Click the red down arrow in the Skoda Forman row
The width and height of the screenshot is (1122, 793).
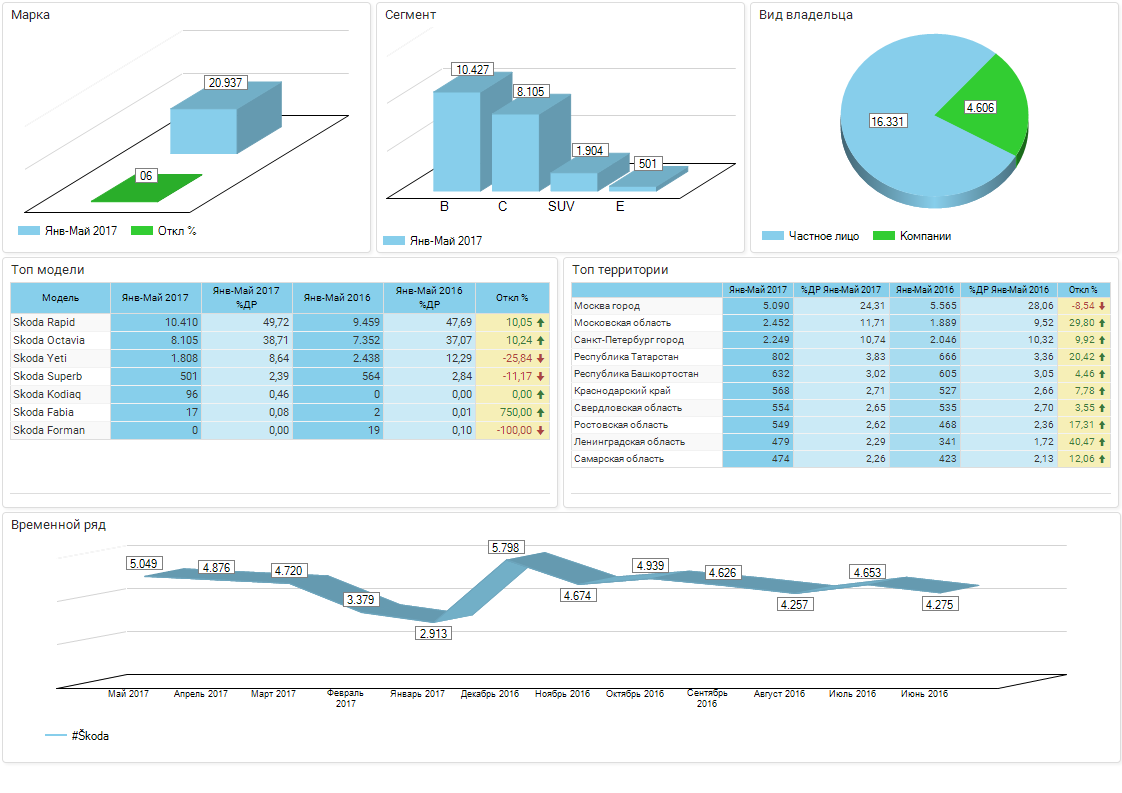tap(540, 431)
